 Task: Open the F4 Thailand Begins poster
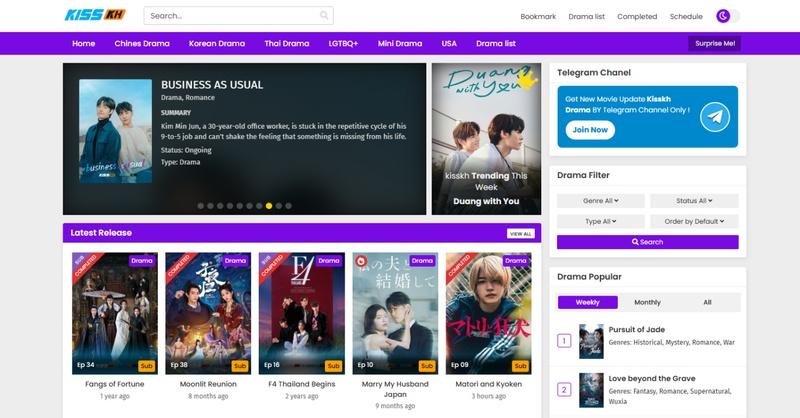click(x=302, y=313)
